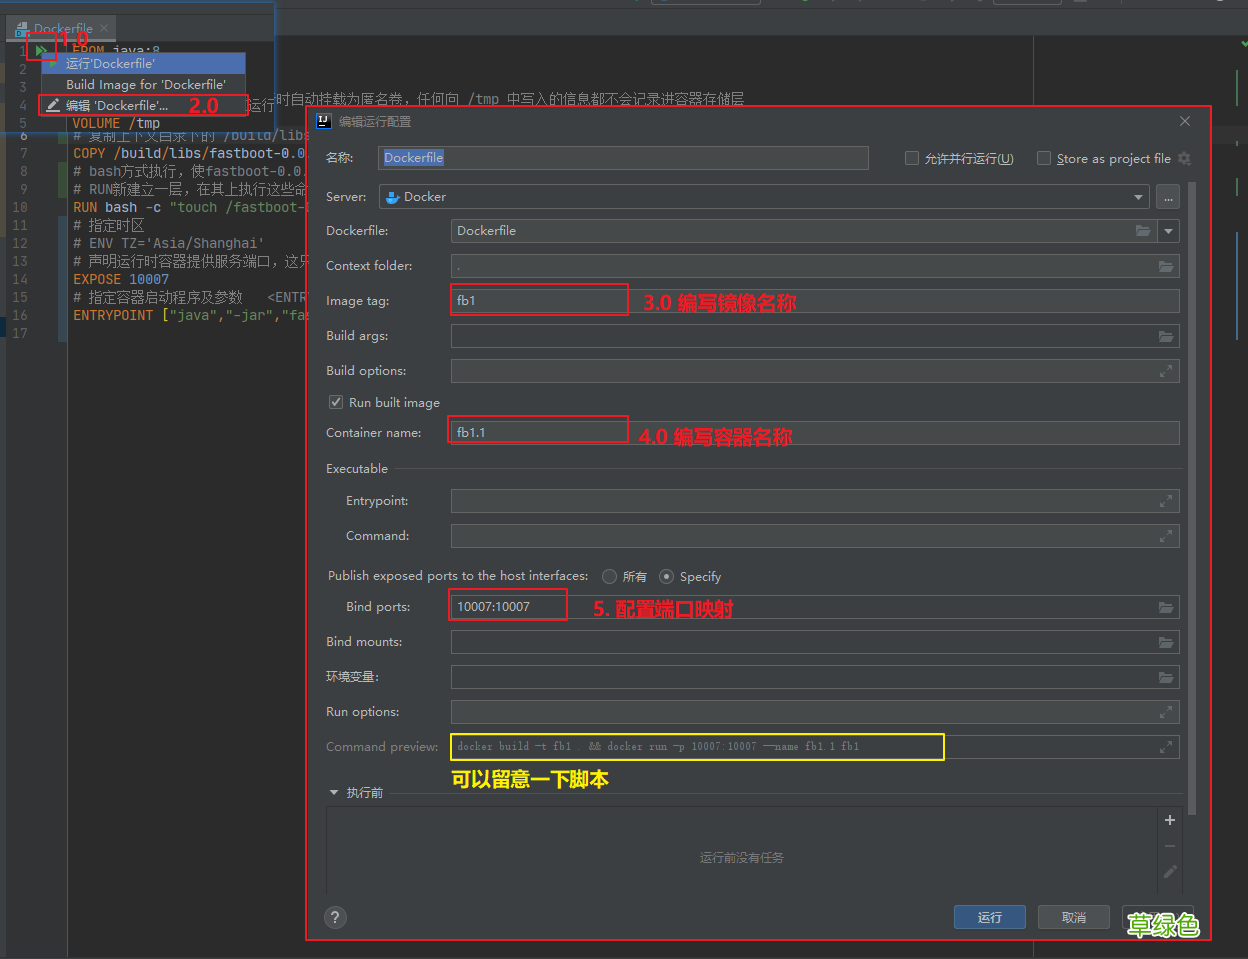Collapse the 执行前 section
Image resolution: width=1248 pixels, height=959 pixels.
[x=333, y=792]
